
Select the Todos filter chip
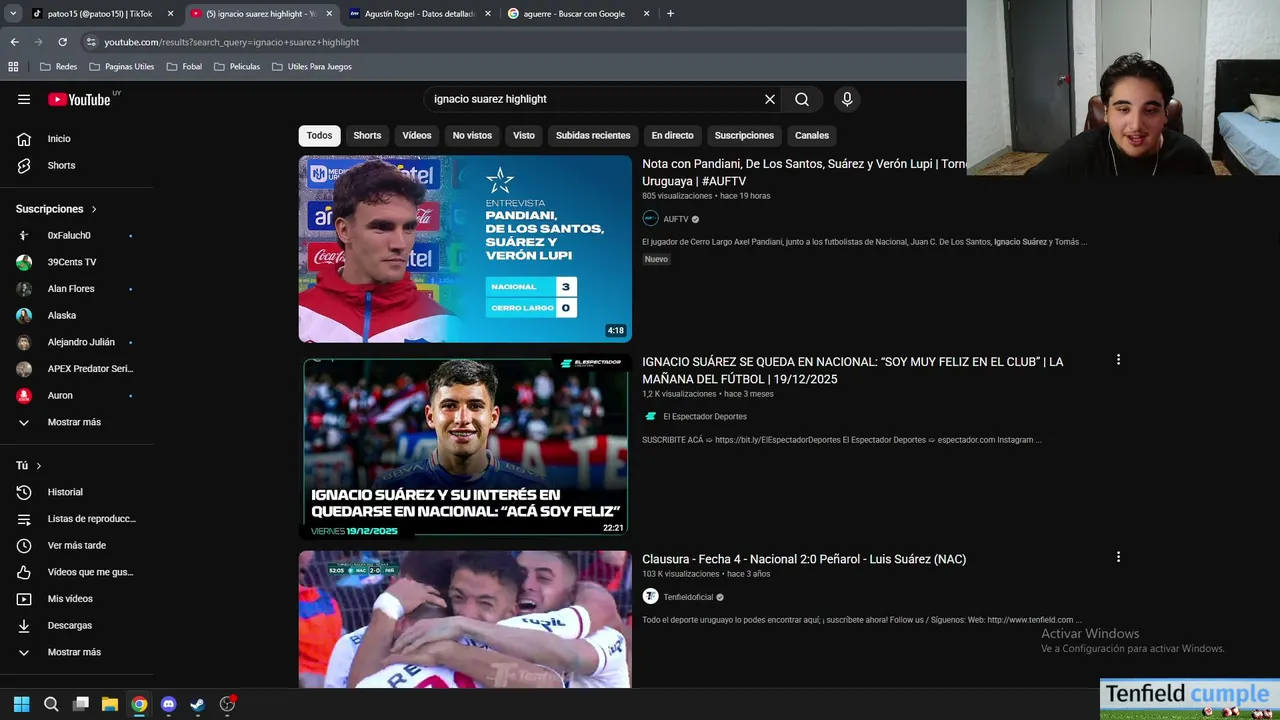pos(319,135)
